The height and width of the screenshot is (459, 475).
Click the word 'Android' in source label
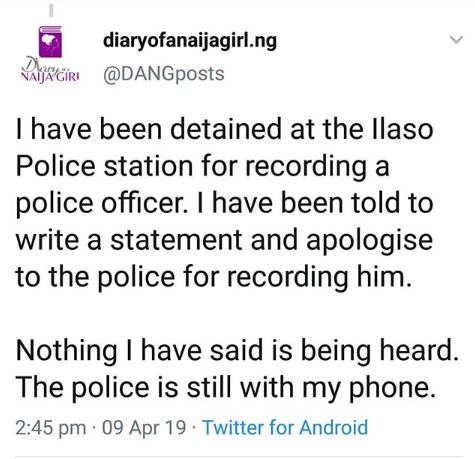point(334,427)
